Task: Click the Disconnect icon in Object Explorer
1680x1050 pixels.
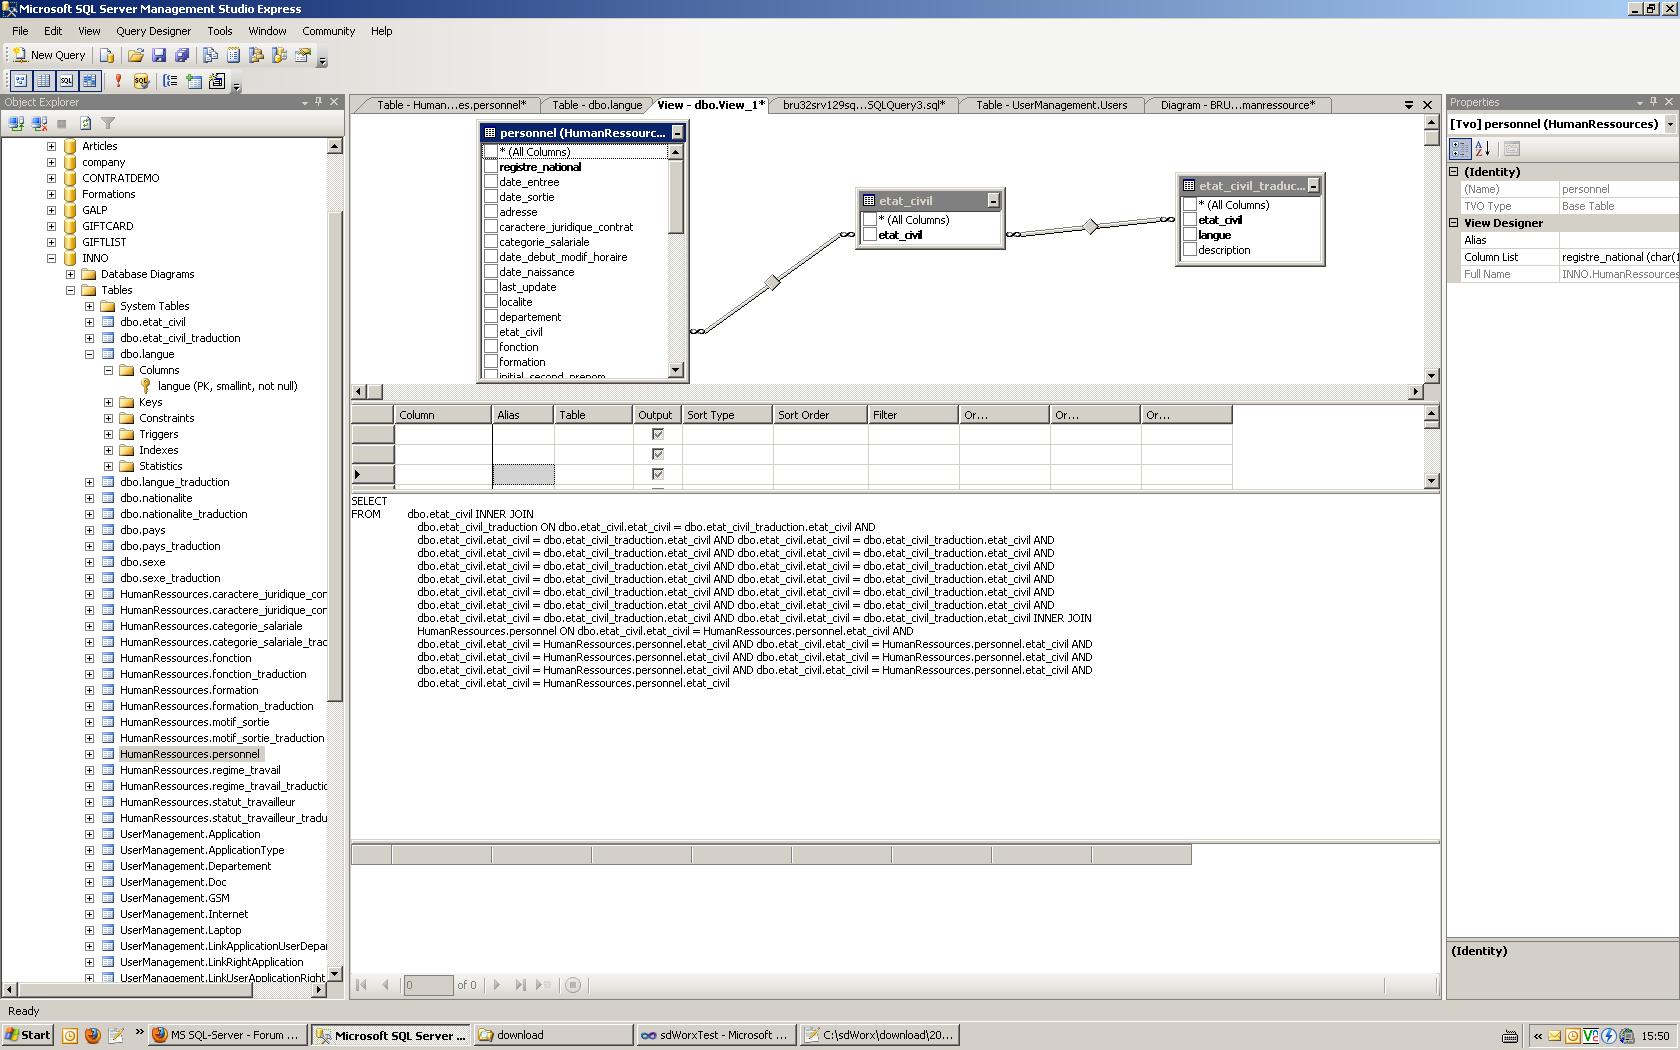Action: click(x=39, y=124)
